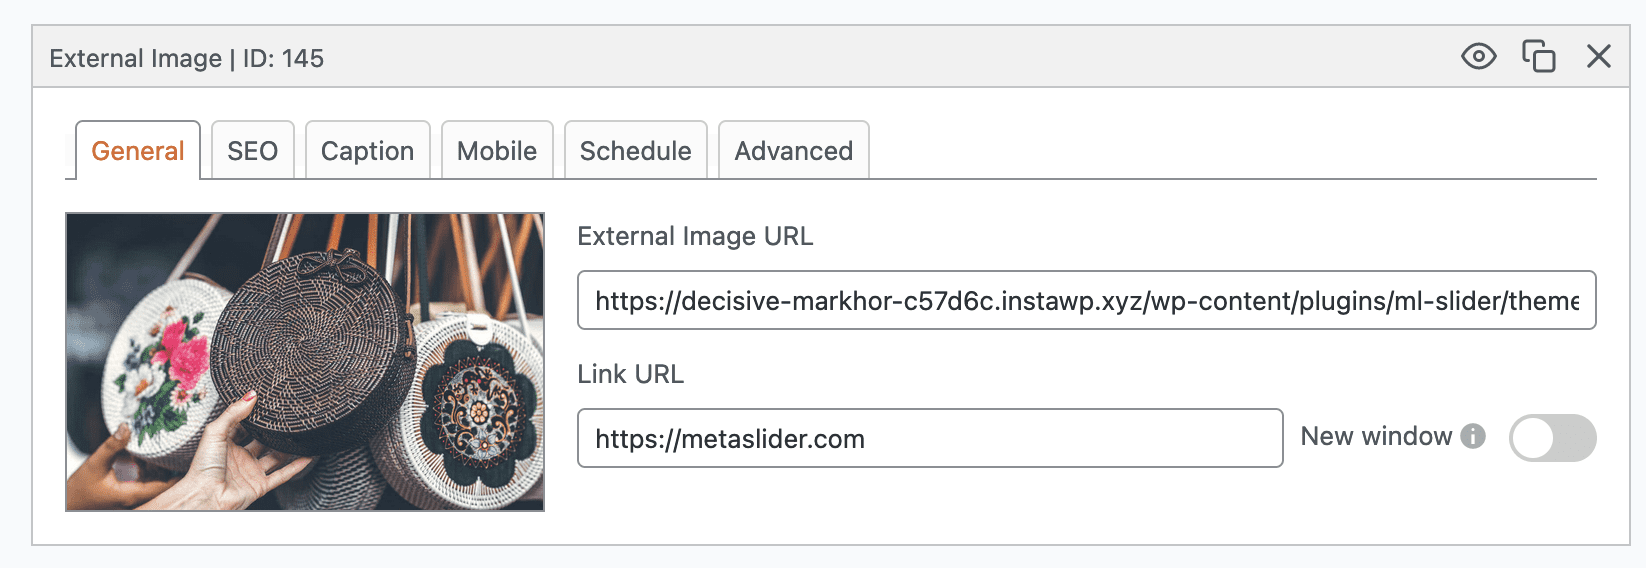Image resolution: width=1646 pixels, height=568 pixels.
Task: Select the Caption tab
Action: [367, 151]
